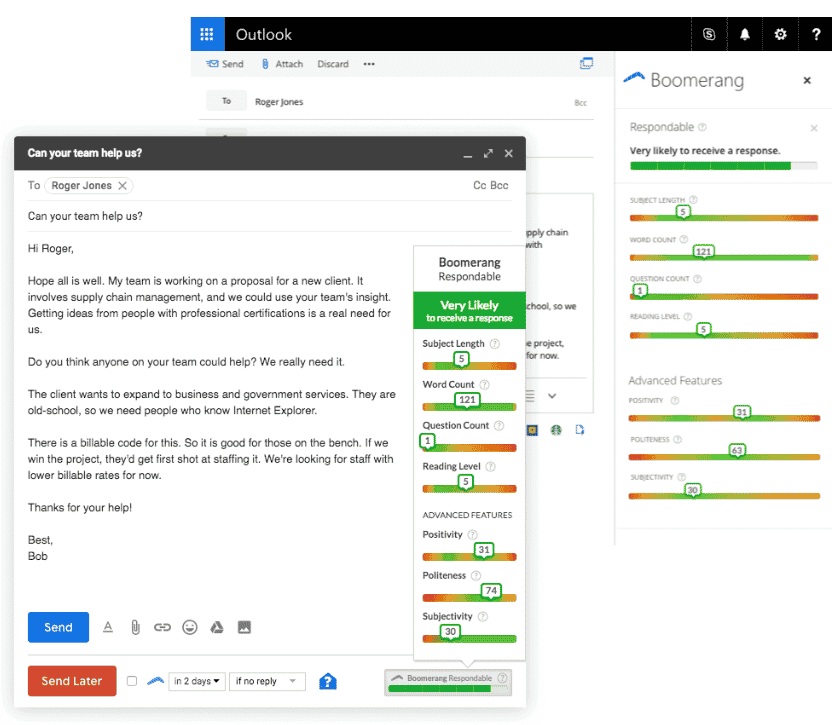Remove Roger Jones recipient chip
This screenshot has height=725, width=837.
[x=122, y=186]
